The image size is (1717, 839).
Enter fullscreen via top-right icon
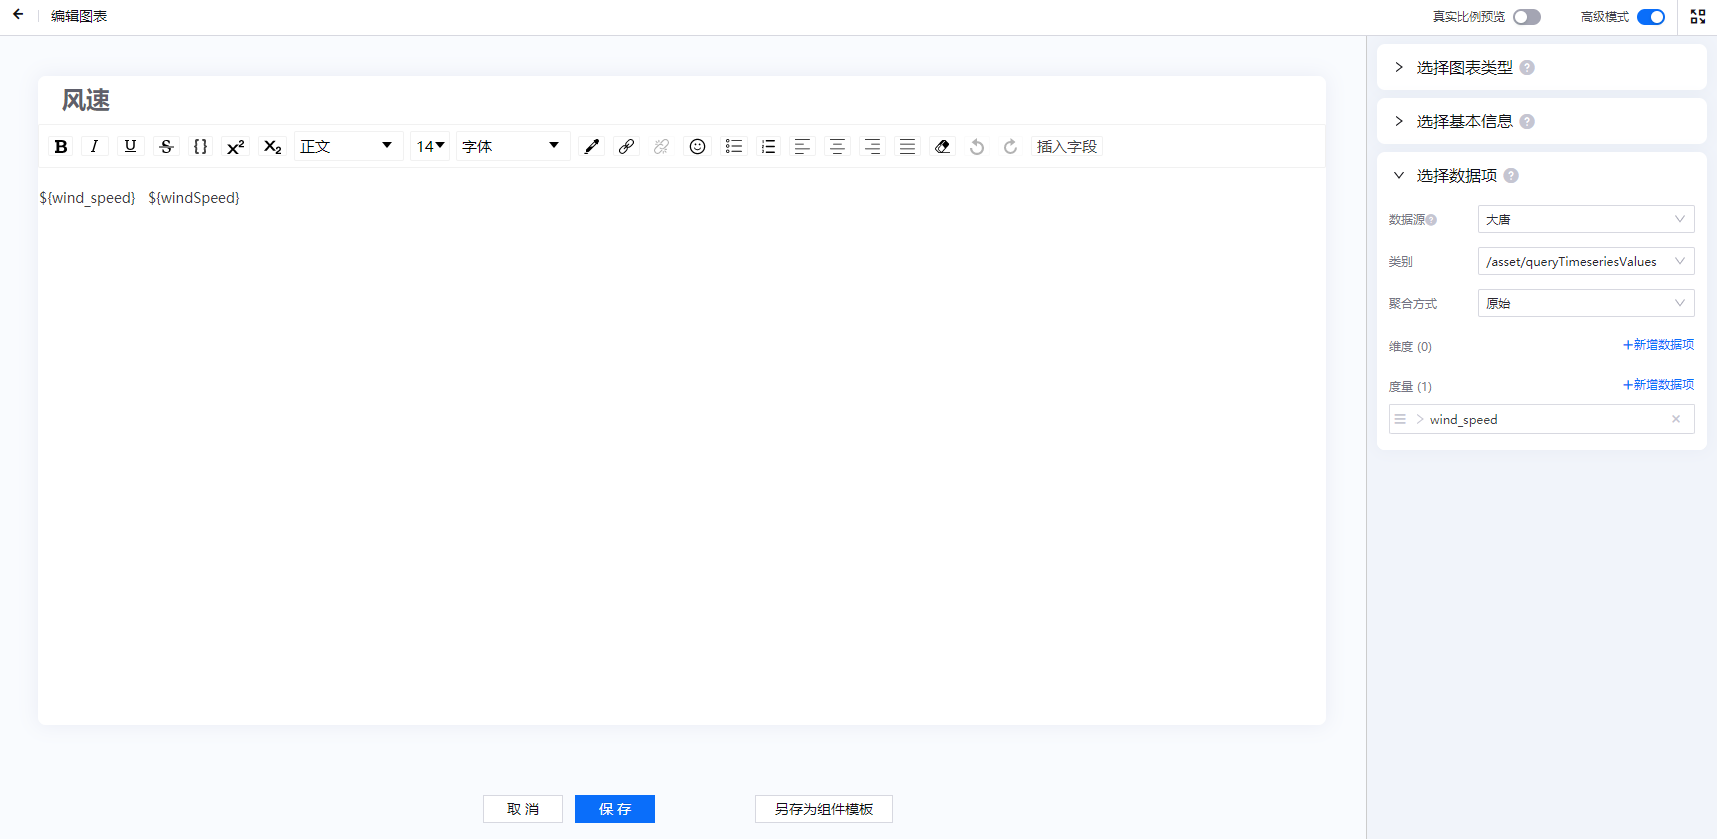(x=1698, y=17)
